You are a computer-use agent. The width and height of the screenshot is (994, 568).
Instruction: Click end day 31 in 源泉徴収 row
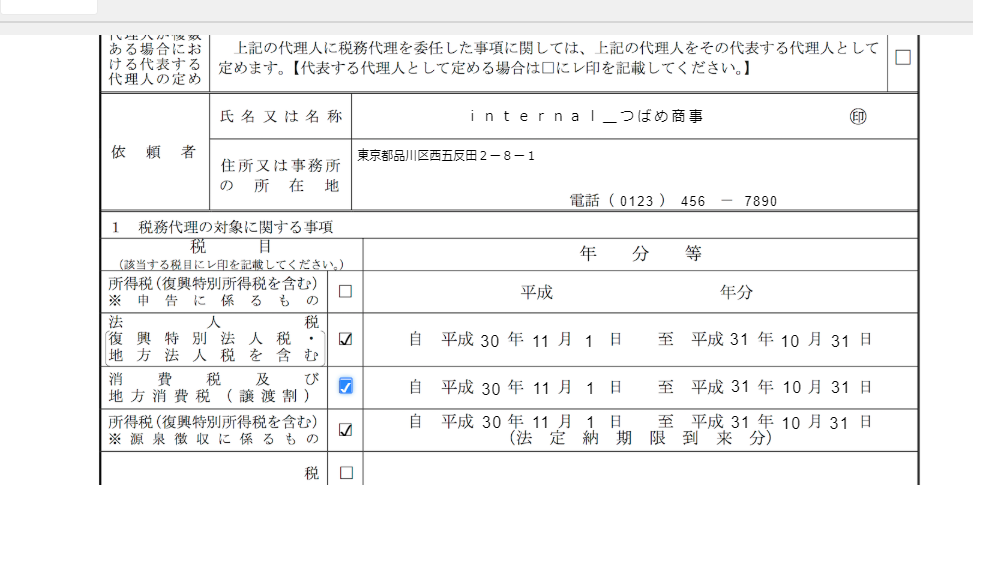[839, 423]
